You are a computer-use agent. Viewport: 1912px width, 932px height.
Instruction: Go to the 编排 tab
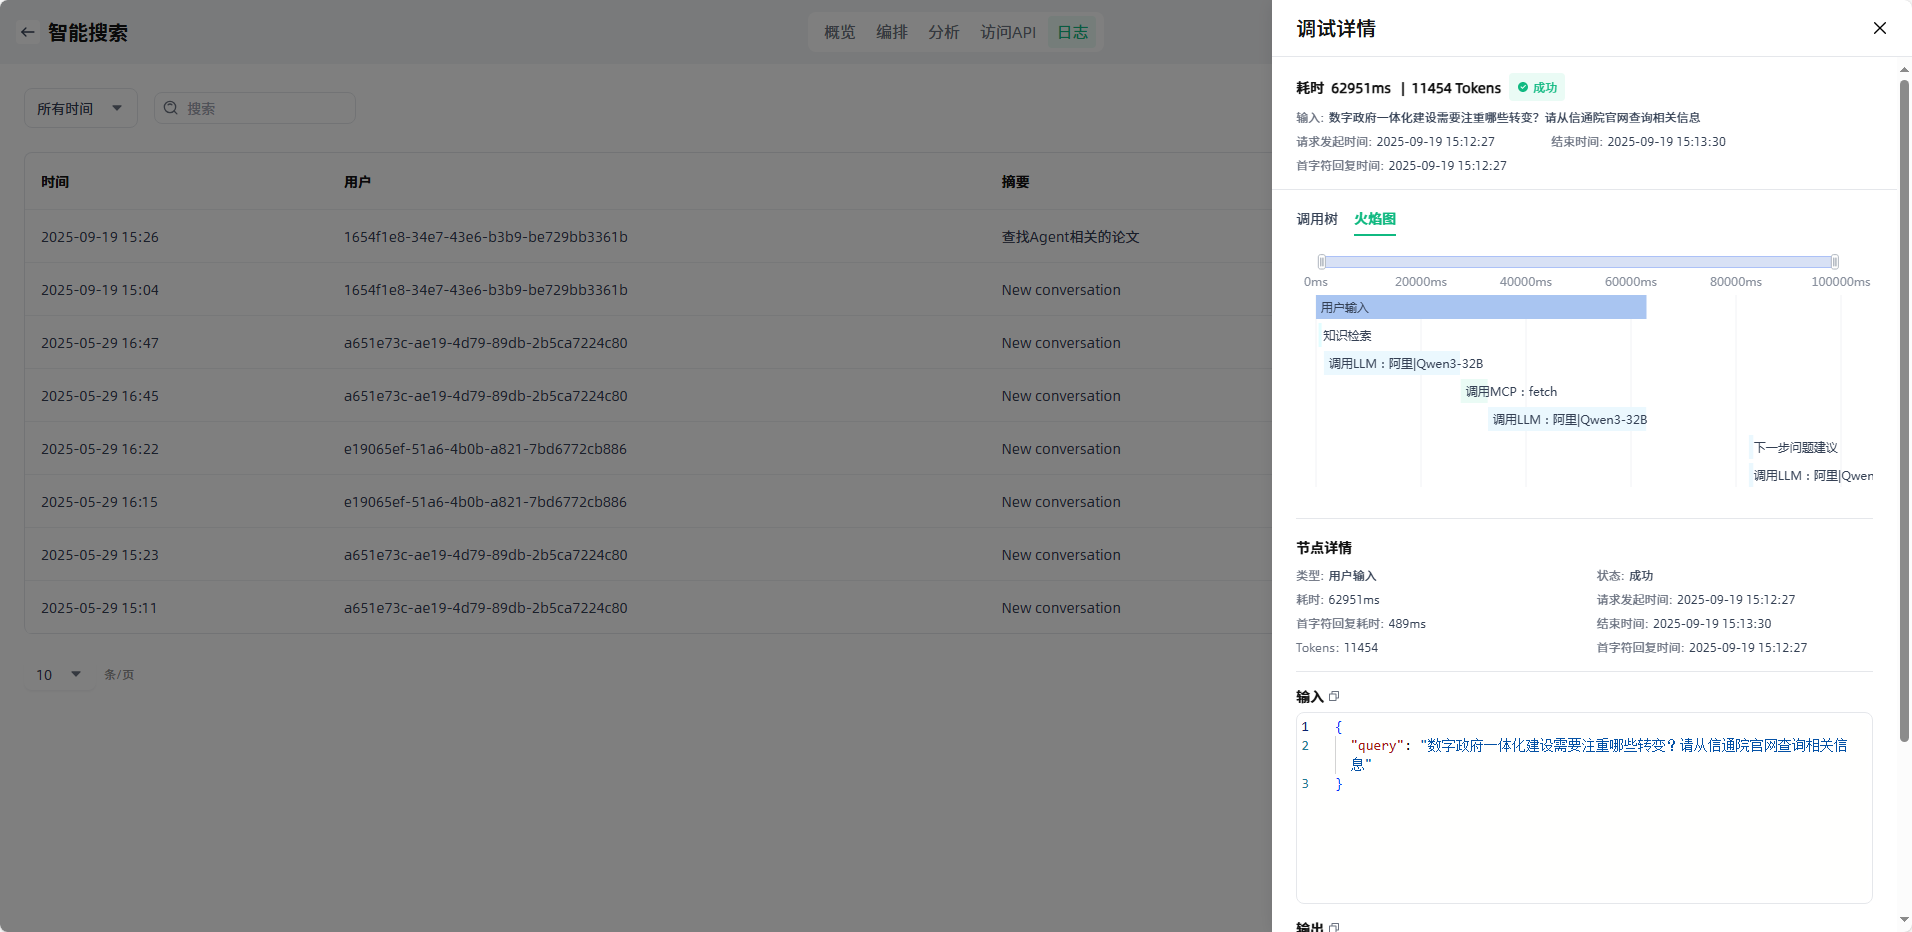click(x=891, y=32)
